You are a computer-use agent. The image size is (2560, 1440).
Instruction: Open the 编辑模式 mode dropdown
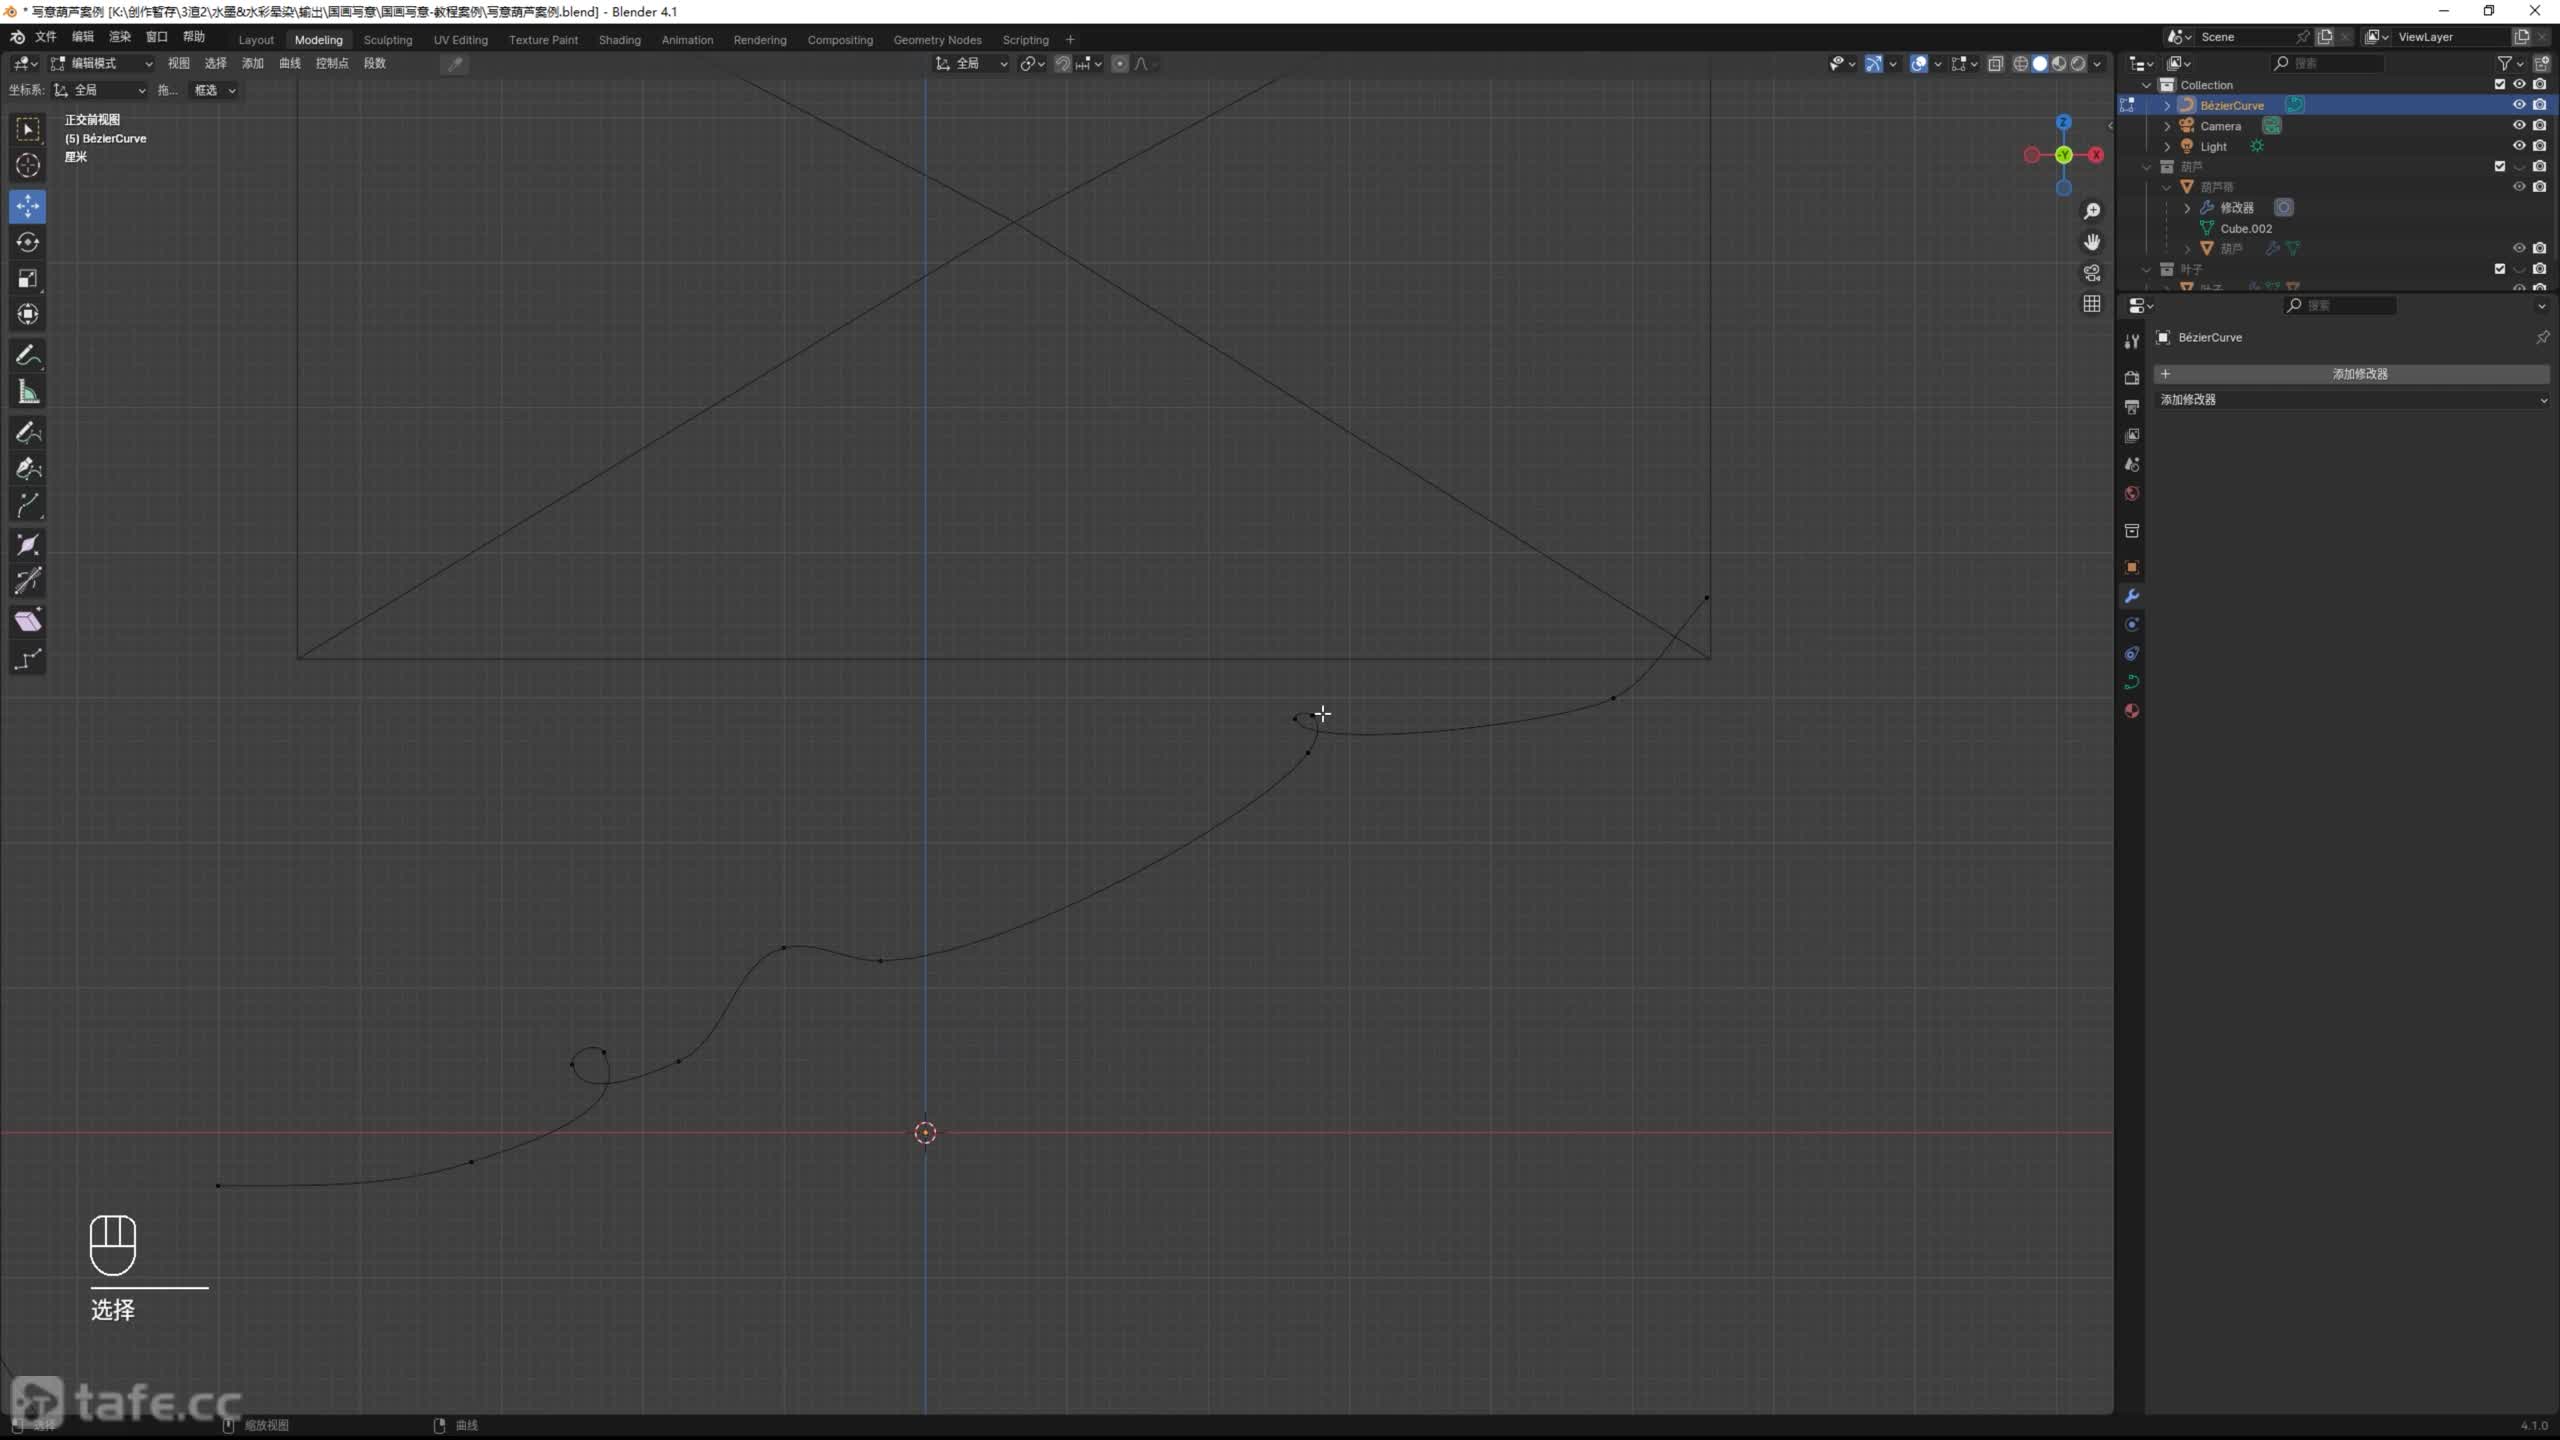click(102, 63)
